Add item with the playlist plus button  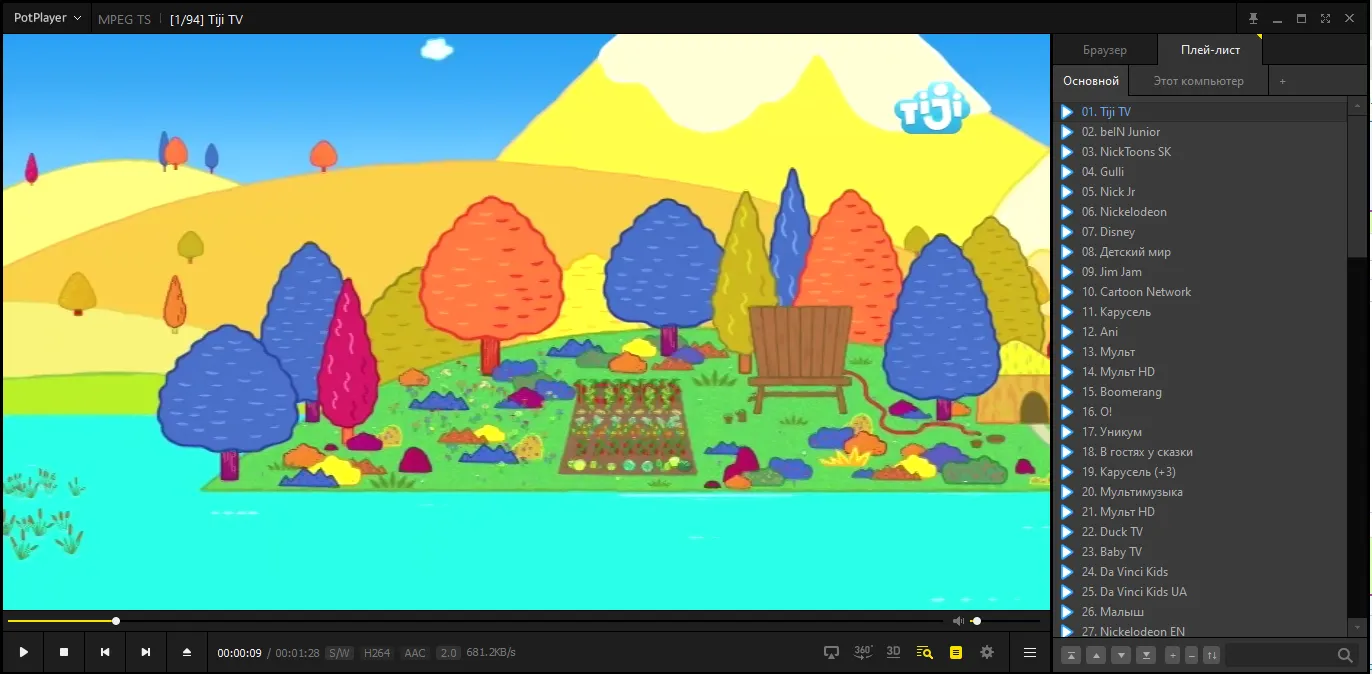point(1173,655)
